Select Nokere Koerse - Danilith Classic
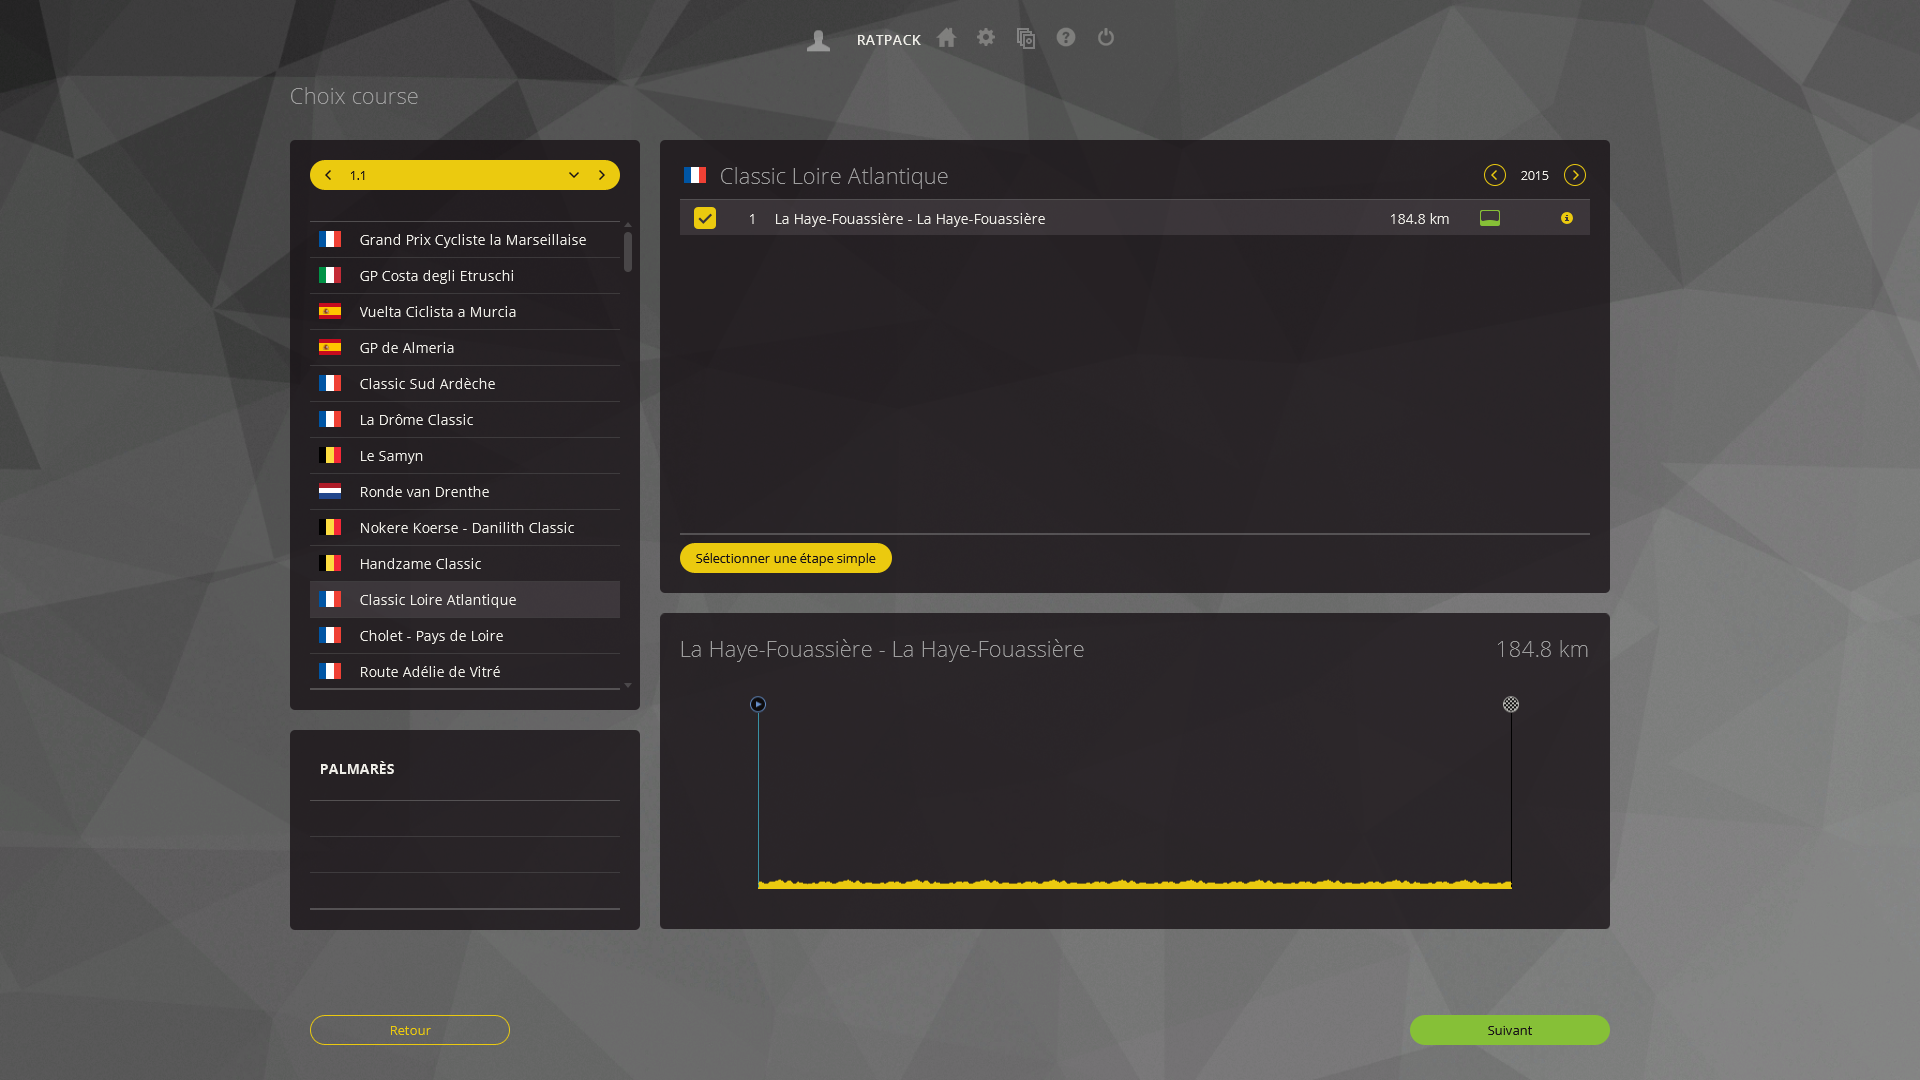This screenshot has height=1080, width=1920. tap(465, 528)
